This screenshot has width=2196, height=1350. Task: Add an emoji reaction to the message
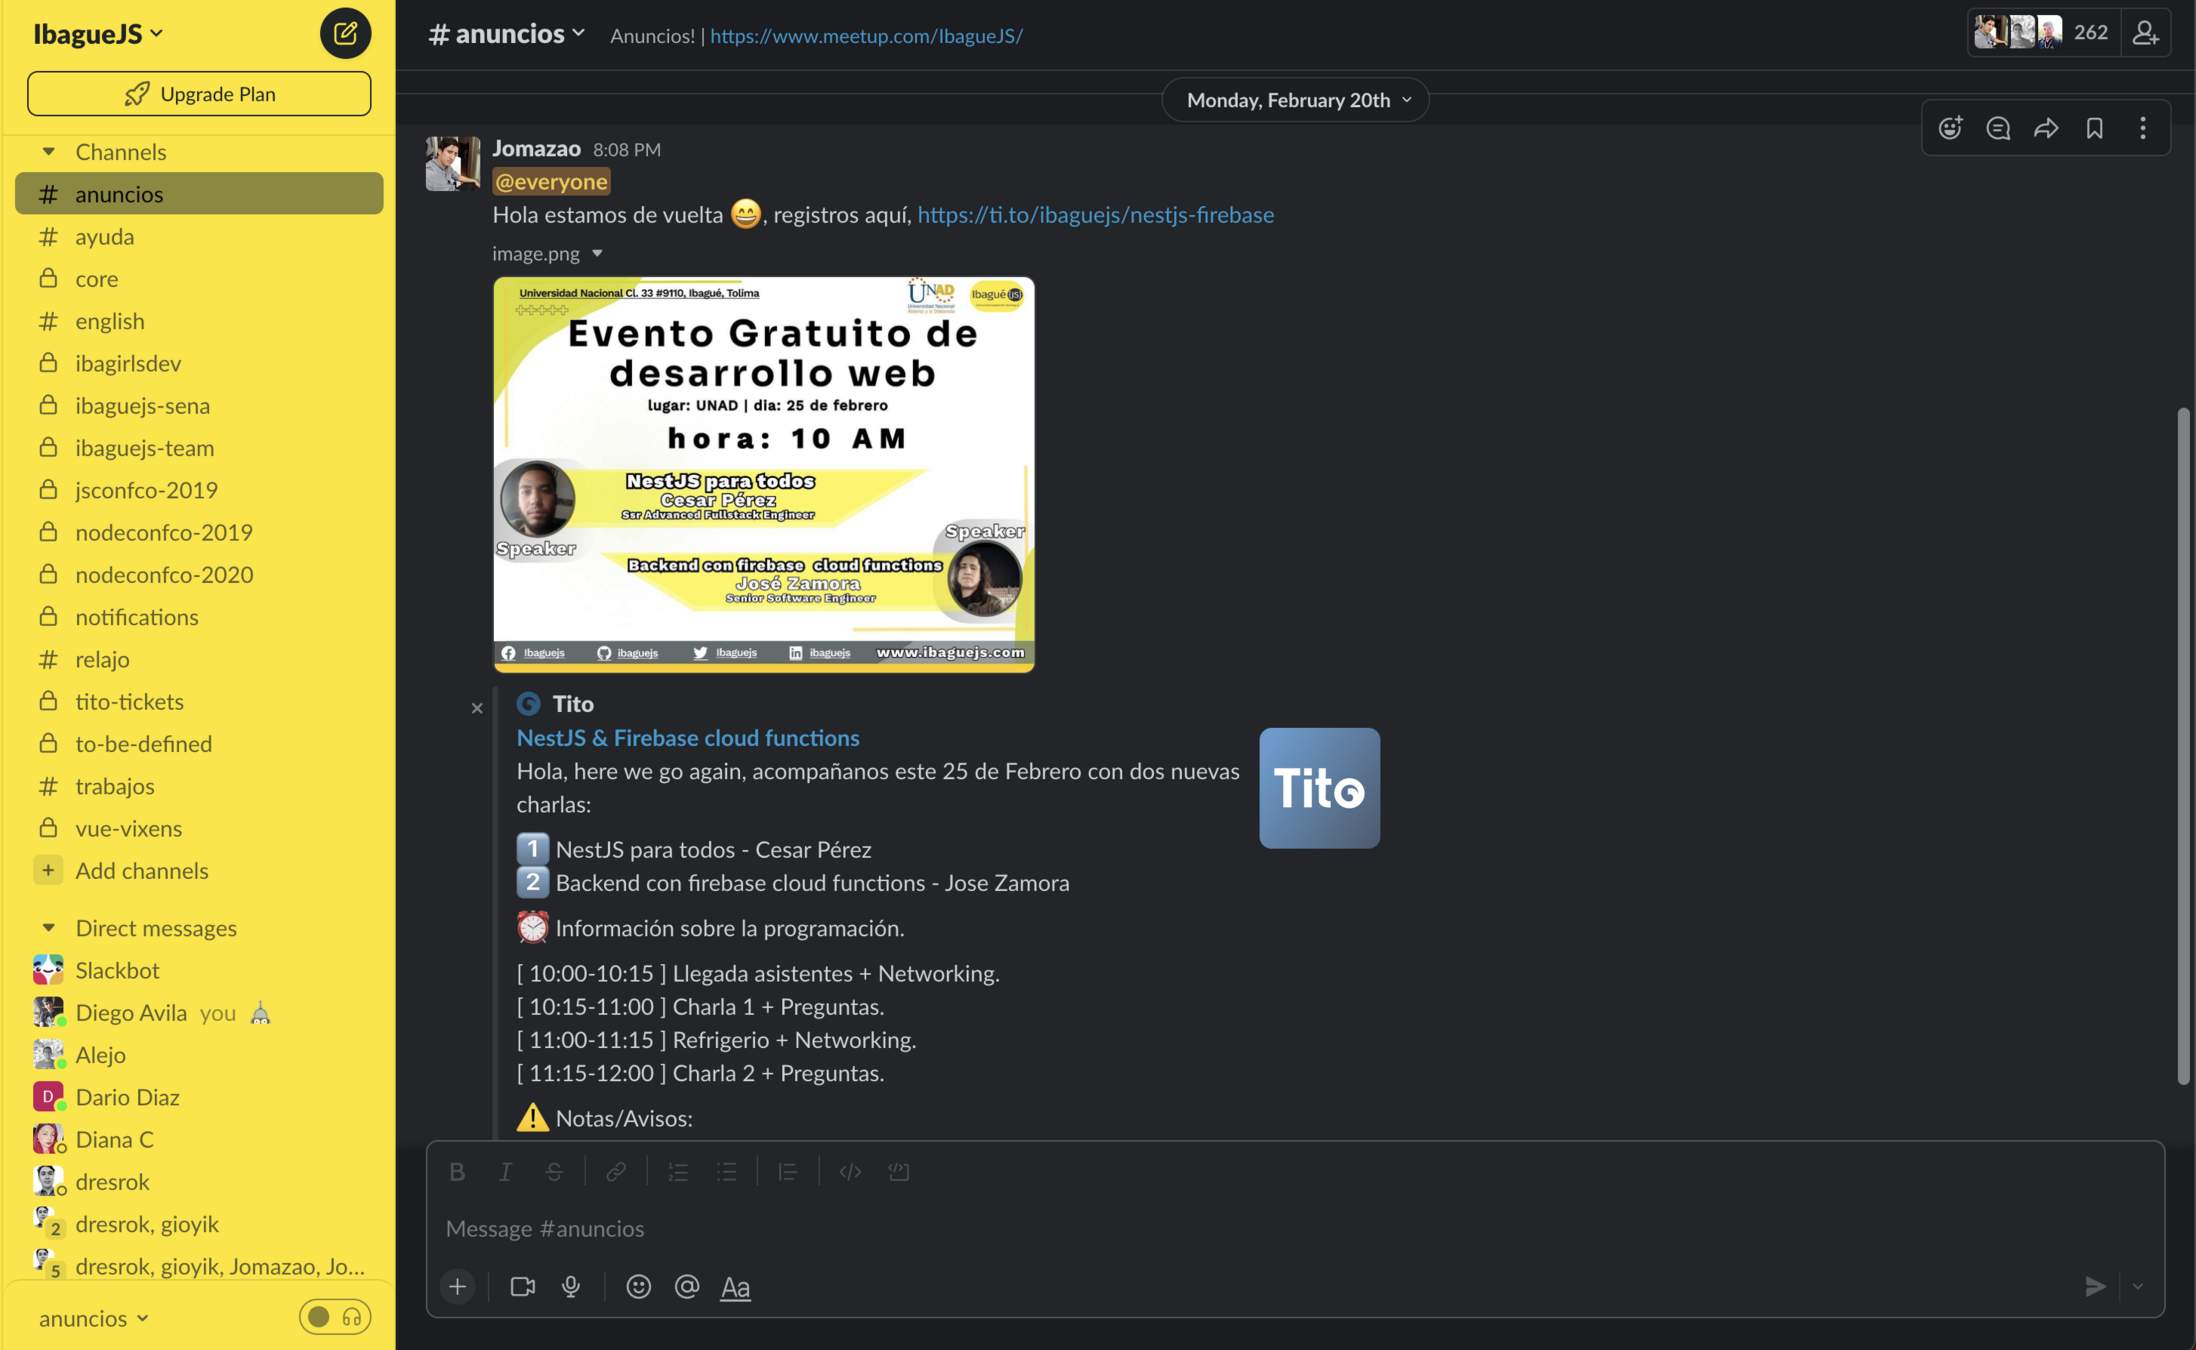[x=1950, y=128]
